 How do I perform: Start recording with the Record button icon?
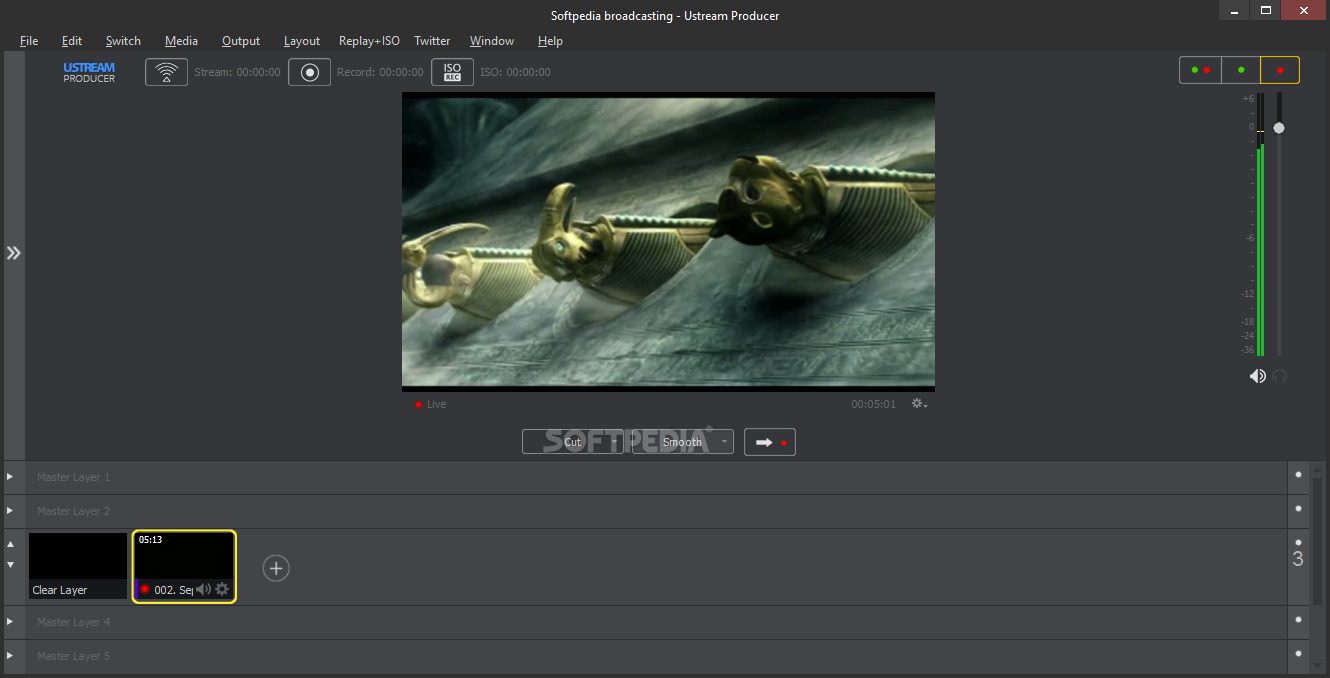click(x=310, y=72)
